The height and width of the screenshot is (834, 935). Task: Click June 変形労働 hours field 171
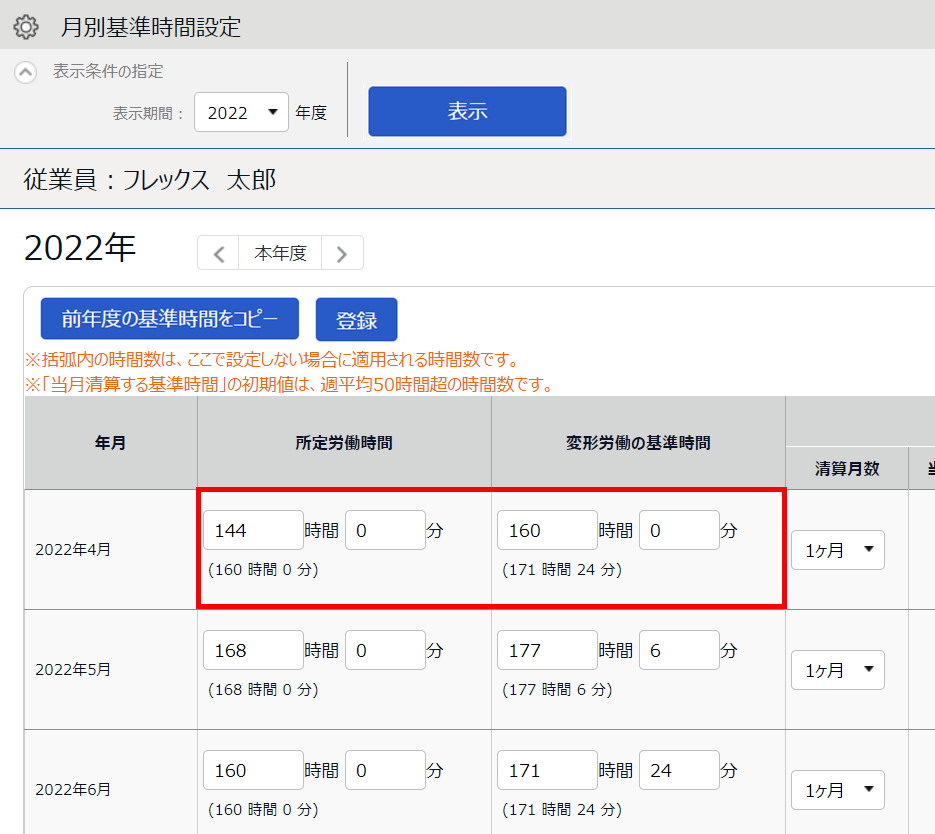click(547, 770)
